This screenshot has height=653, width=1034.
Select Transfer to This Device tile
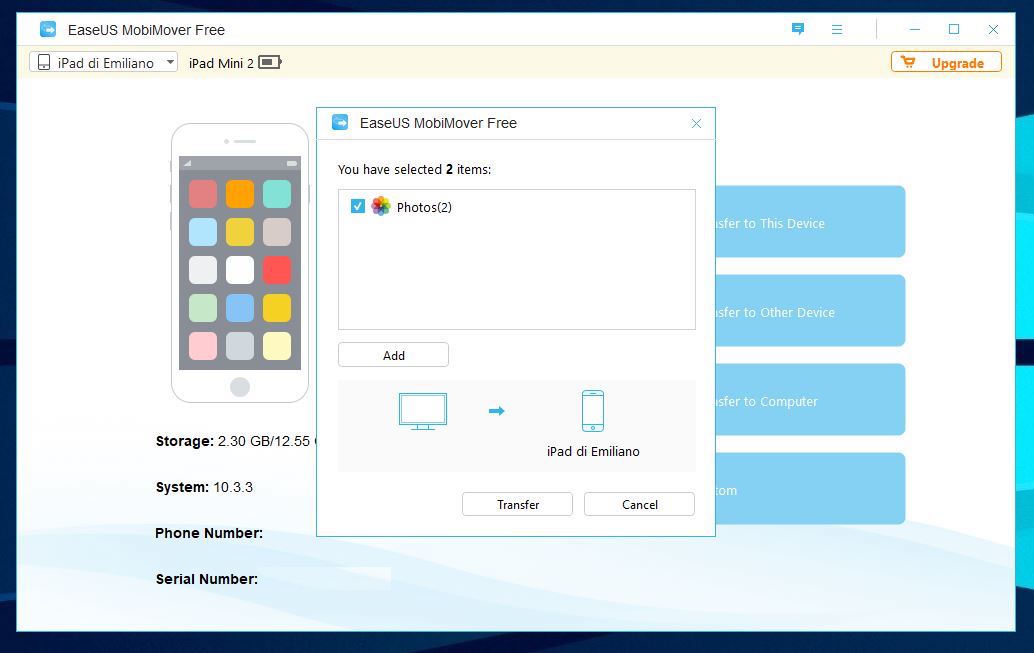[x=810, y=222]
